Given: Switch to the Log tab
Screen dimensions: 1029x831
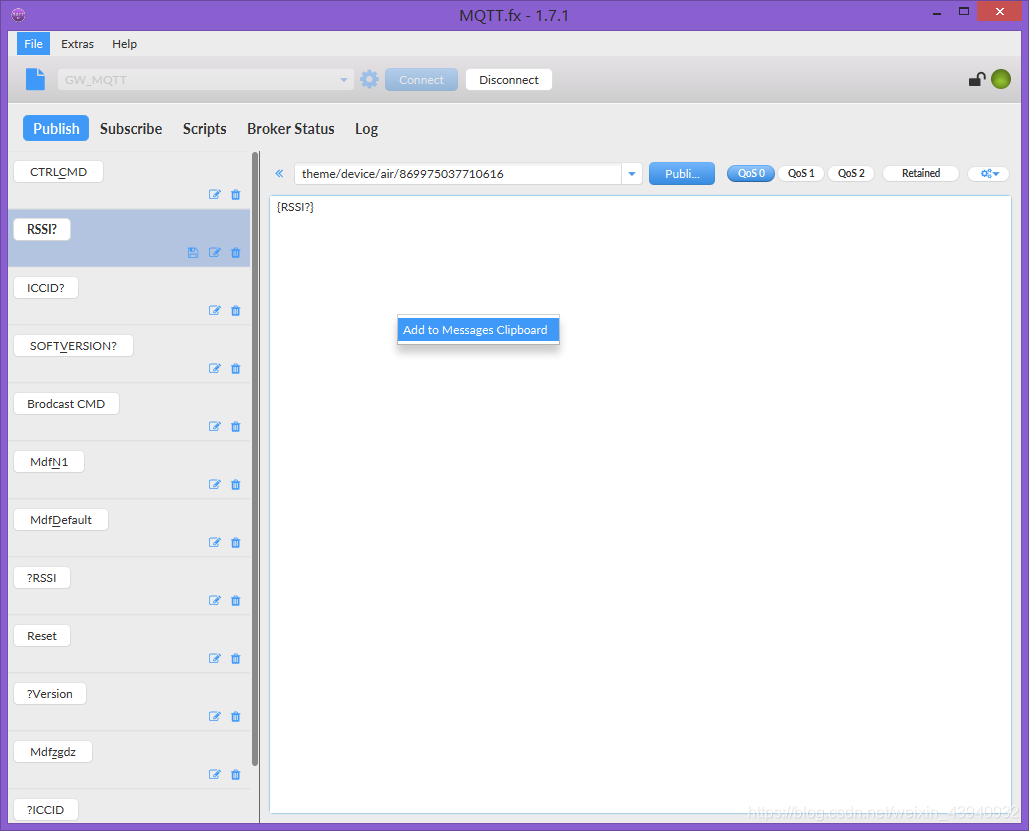Looking at the screenshot, I should pyautogui.click(x=366, y=129).
